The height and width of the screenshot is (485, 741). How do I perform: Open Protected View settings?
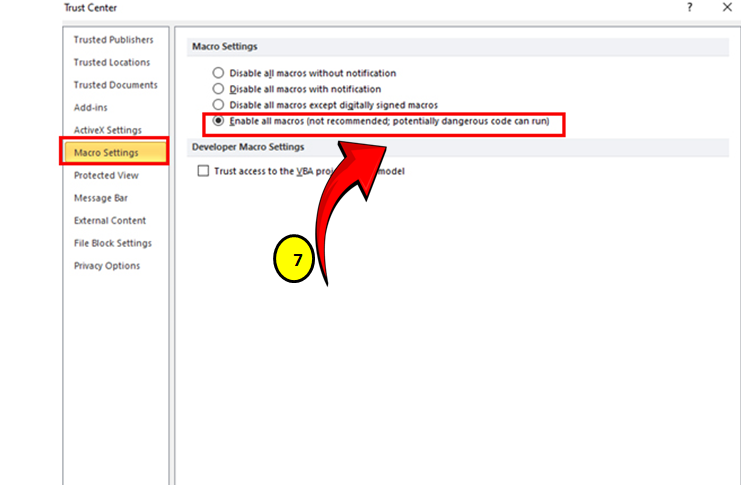[106, 175]
